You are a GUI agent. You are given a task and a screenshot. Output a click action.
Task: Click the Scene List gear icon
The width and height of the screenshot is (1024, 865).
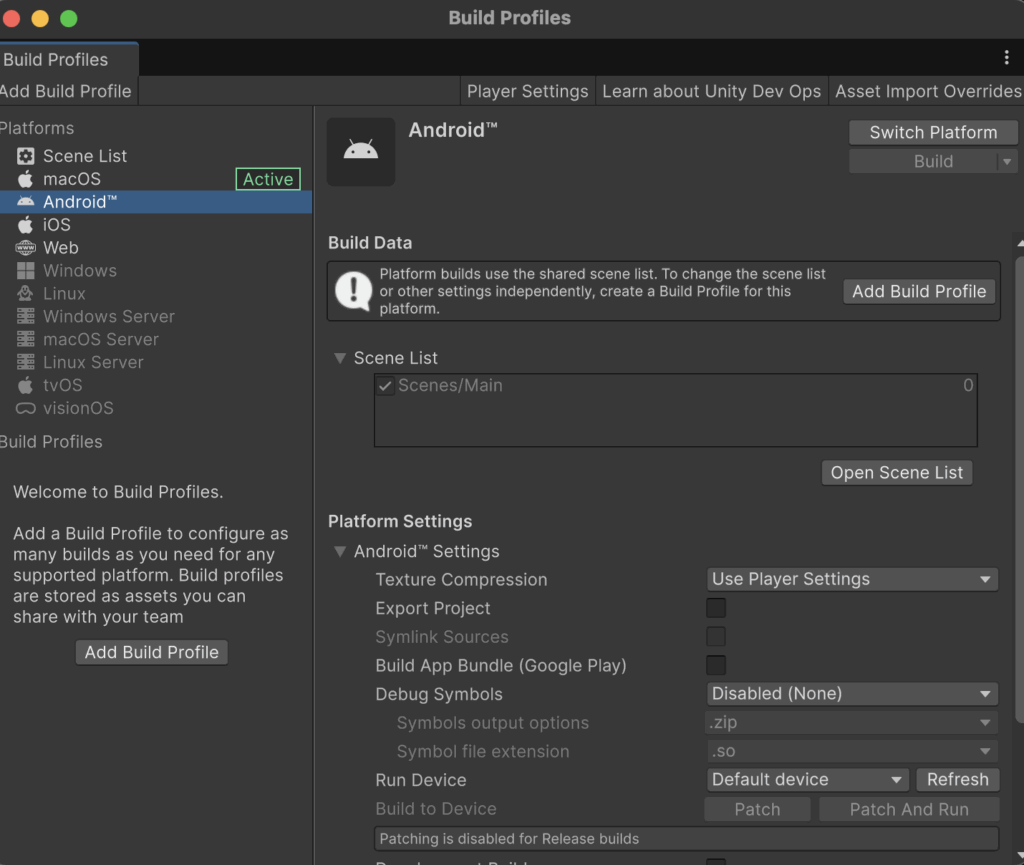point(25,156)
